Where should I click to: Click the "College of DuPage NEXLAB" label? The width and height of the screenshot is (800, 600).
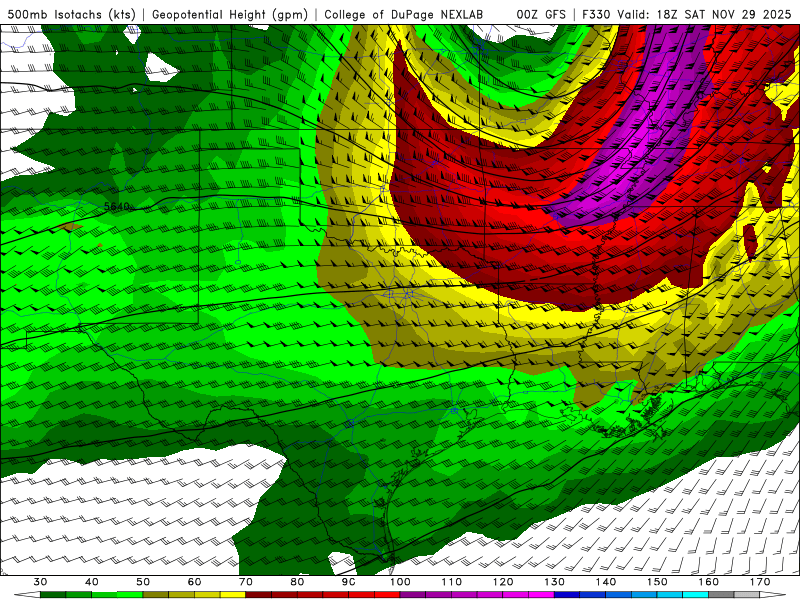pyautogui.click(x=403, y=14)
